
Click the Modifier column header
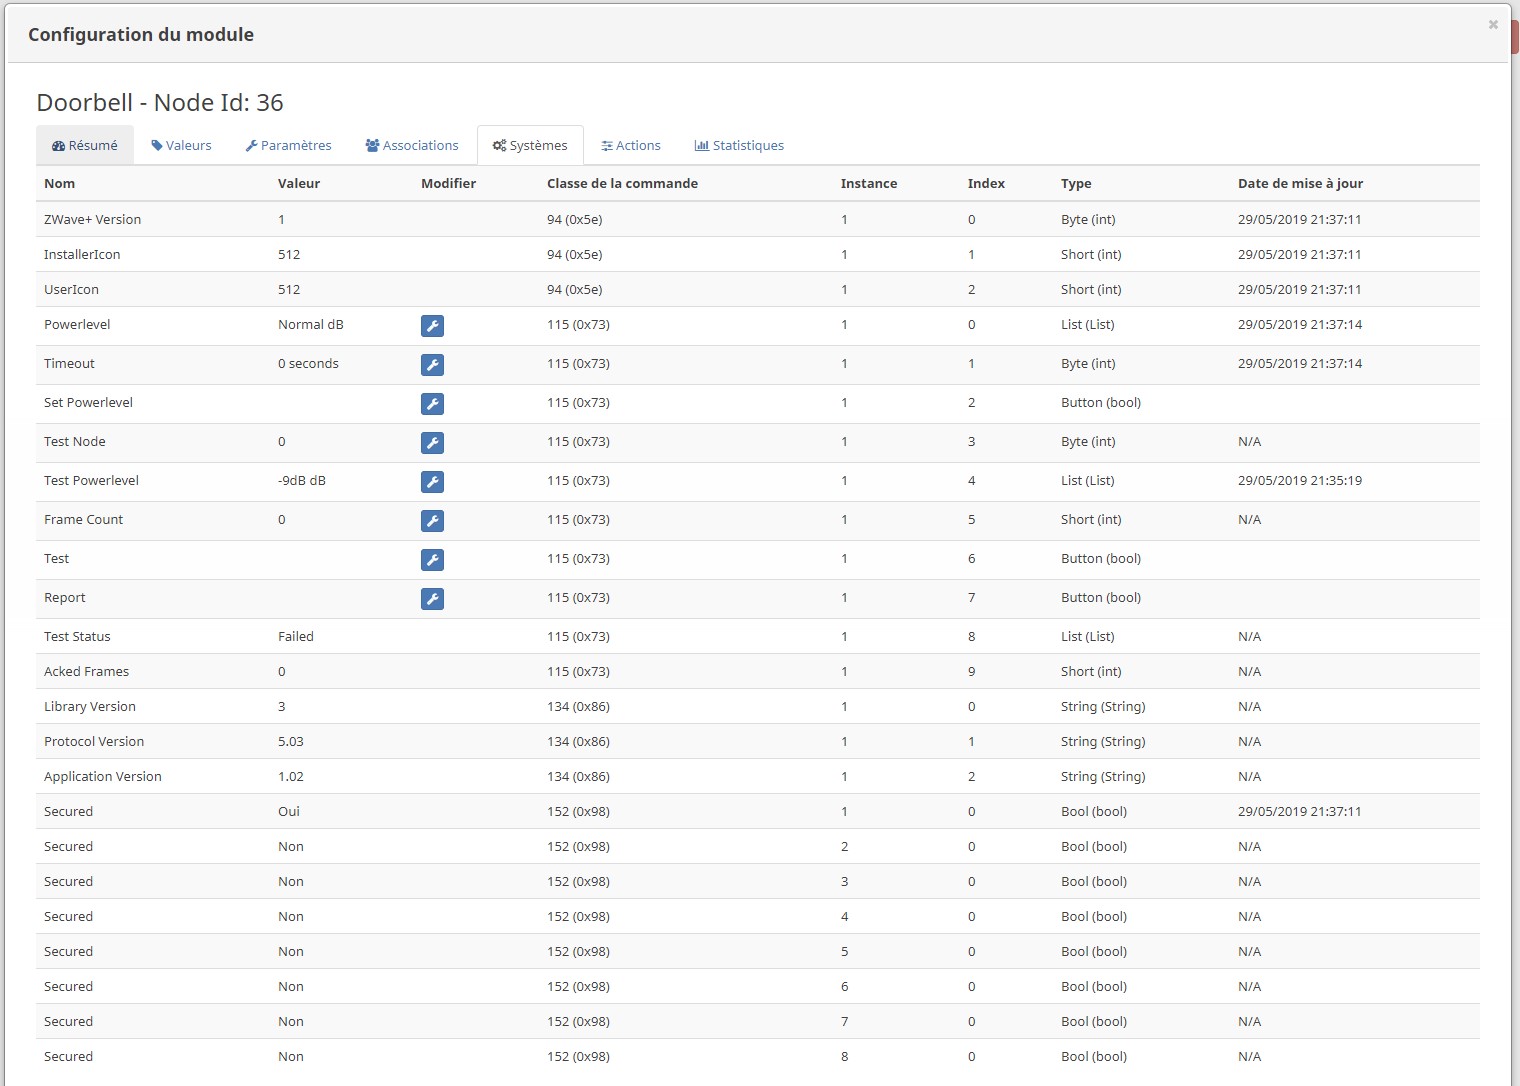(448, 183)
